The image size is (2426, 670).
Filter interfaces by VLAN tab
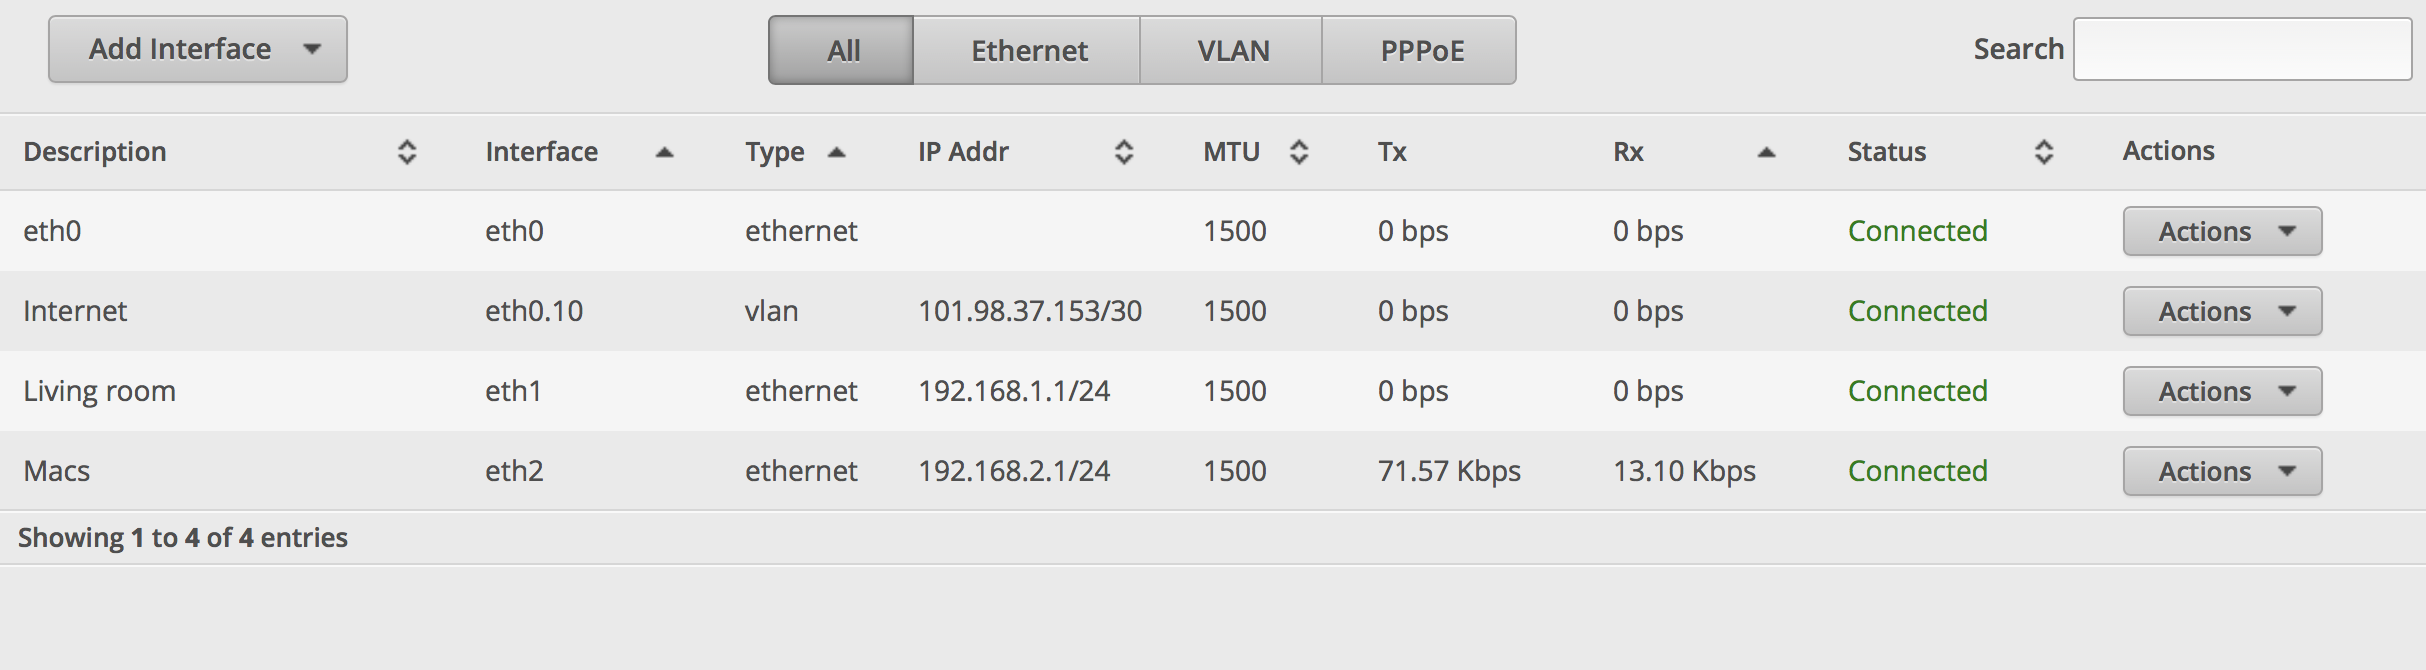coord(1232,50)
